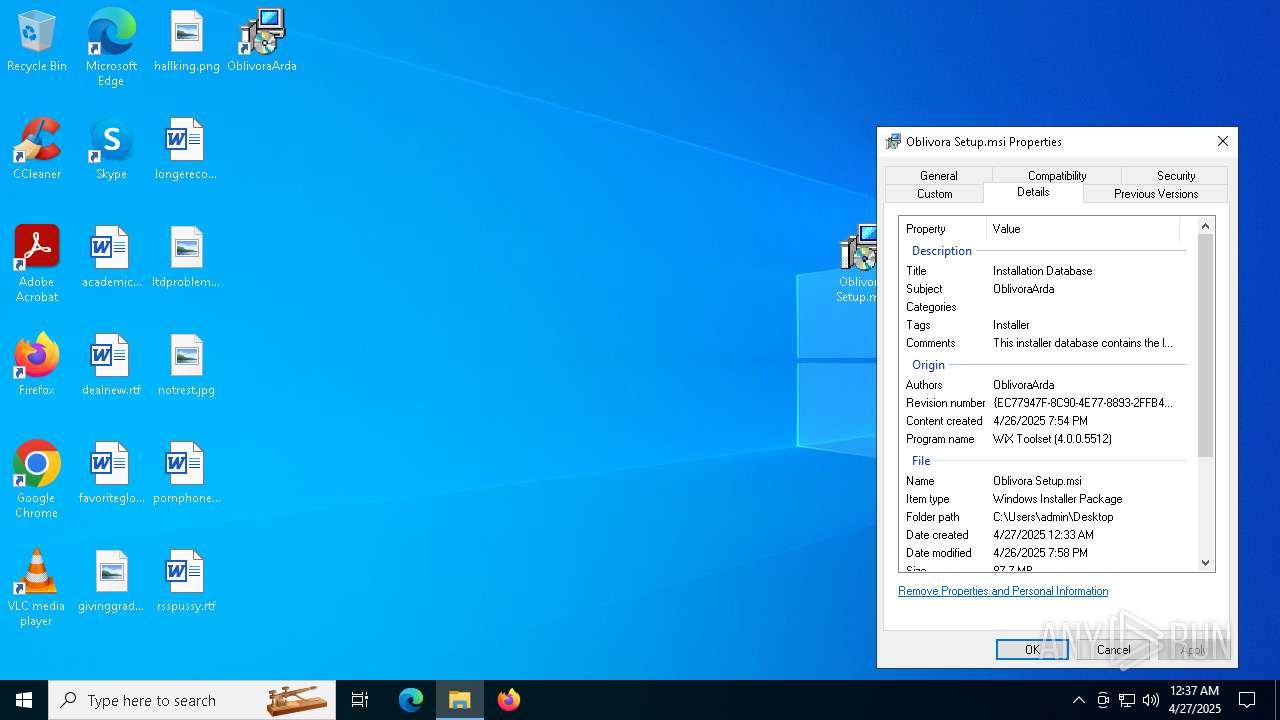The width and height of the screenshot is (1280, 720).
Task: Select the notrest.jpg image icon
Action: point(186,366)
